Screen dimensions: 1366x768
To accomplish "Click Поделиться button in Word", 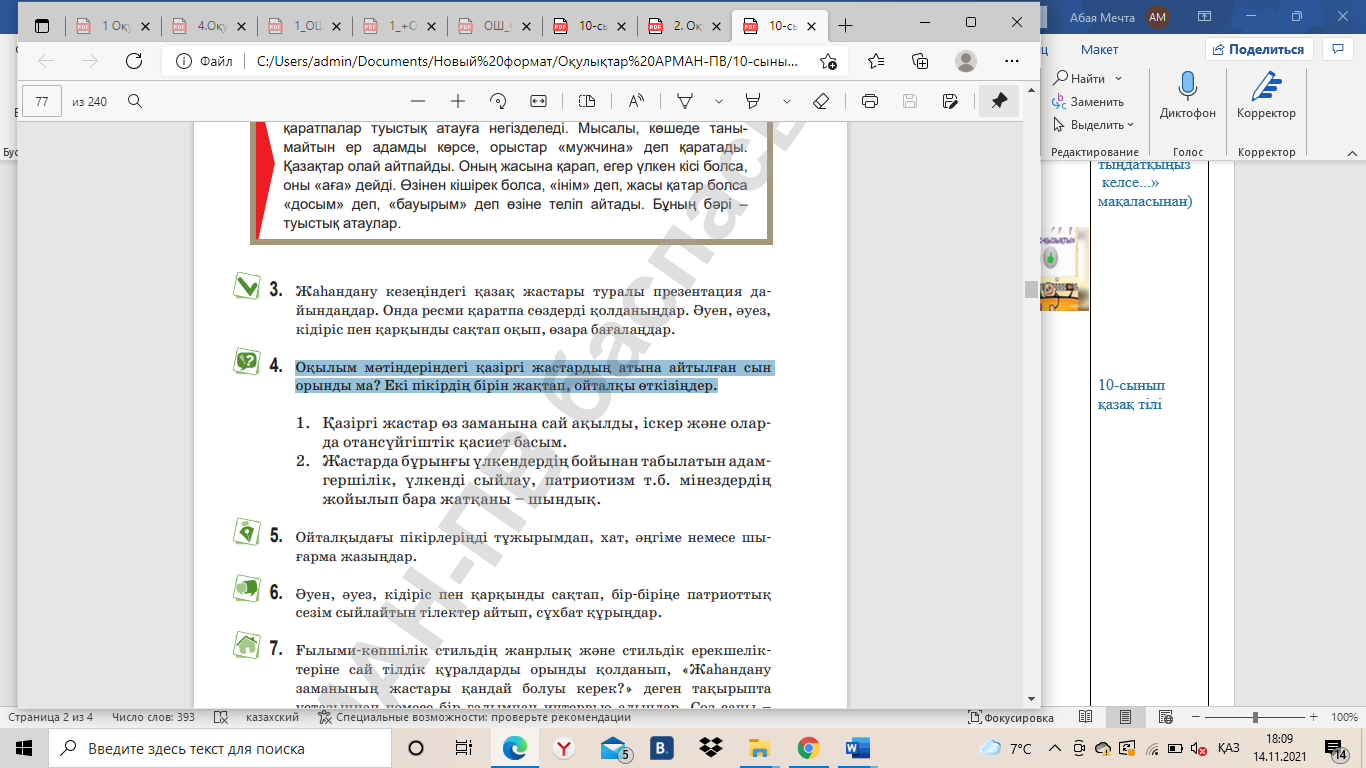I will click(1258, 49).
